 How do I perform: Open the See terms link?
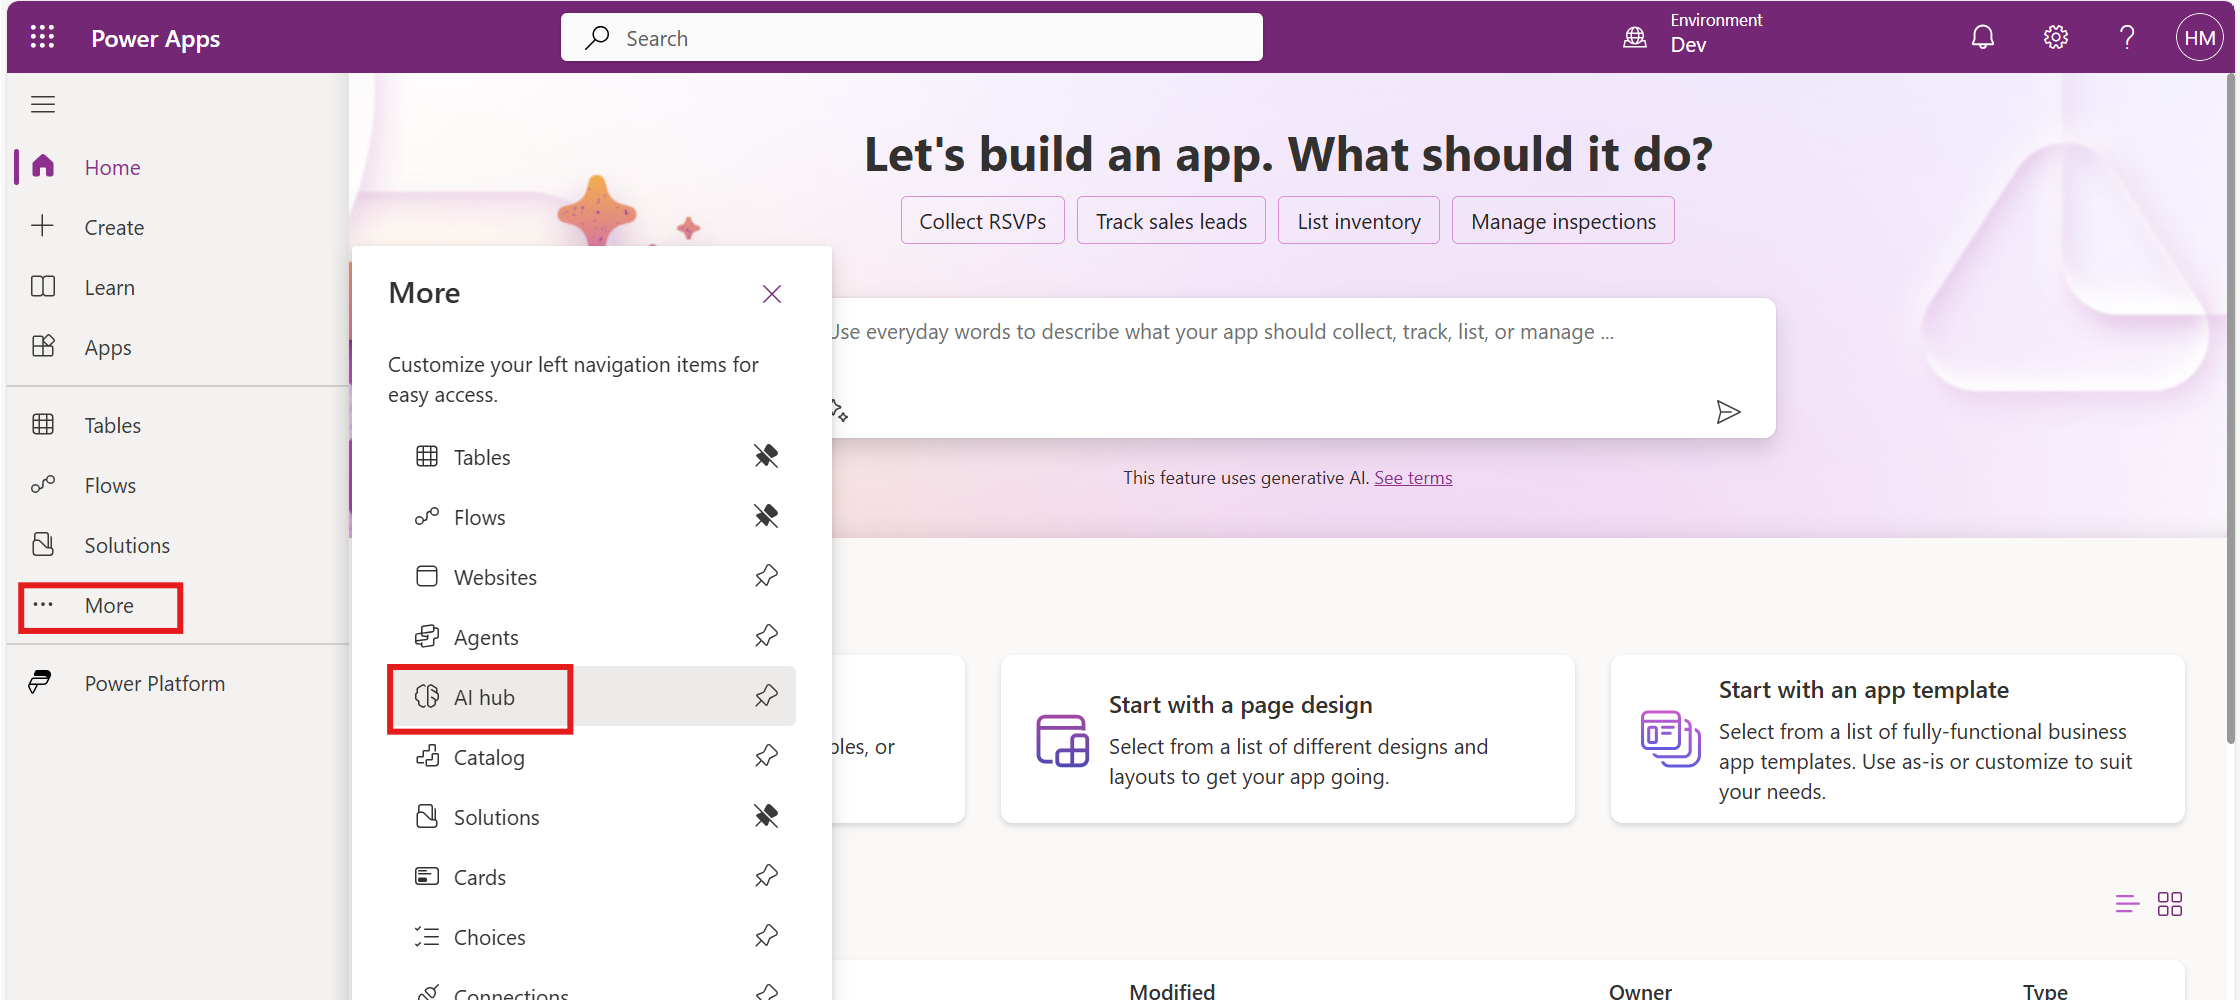[x=1412, y=478]
